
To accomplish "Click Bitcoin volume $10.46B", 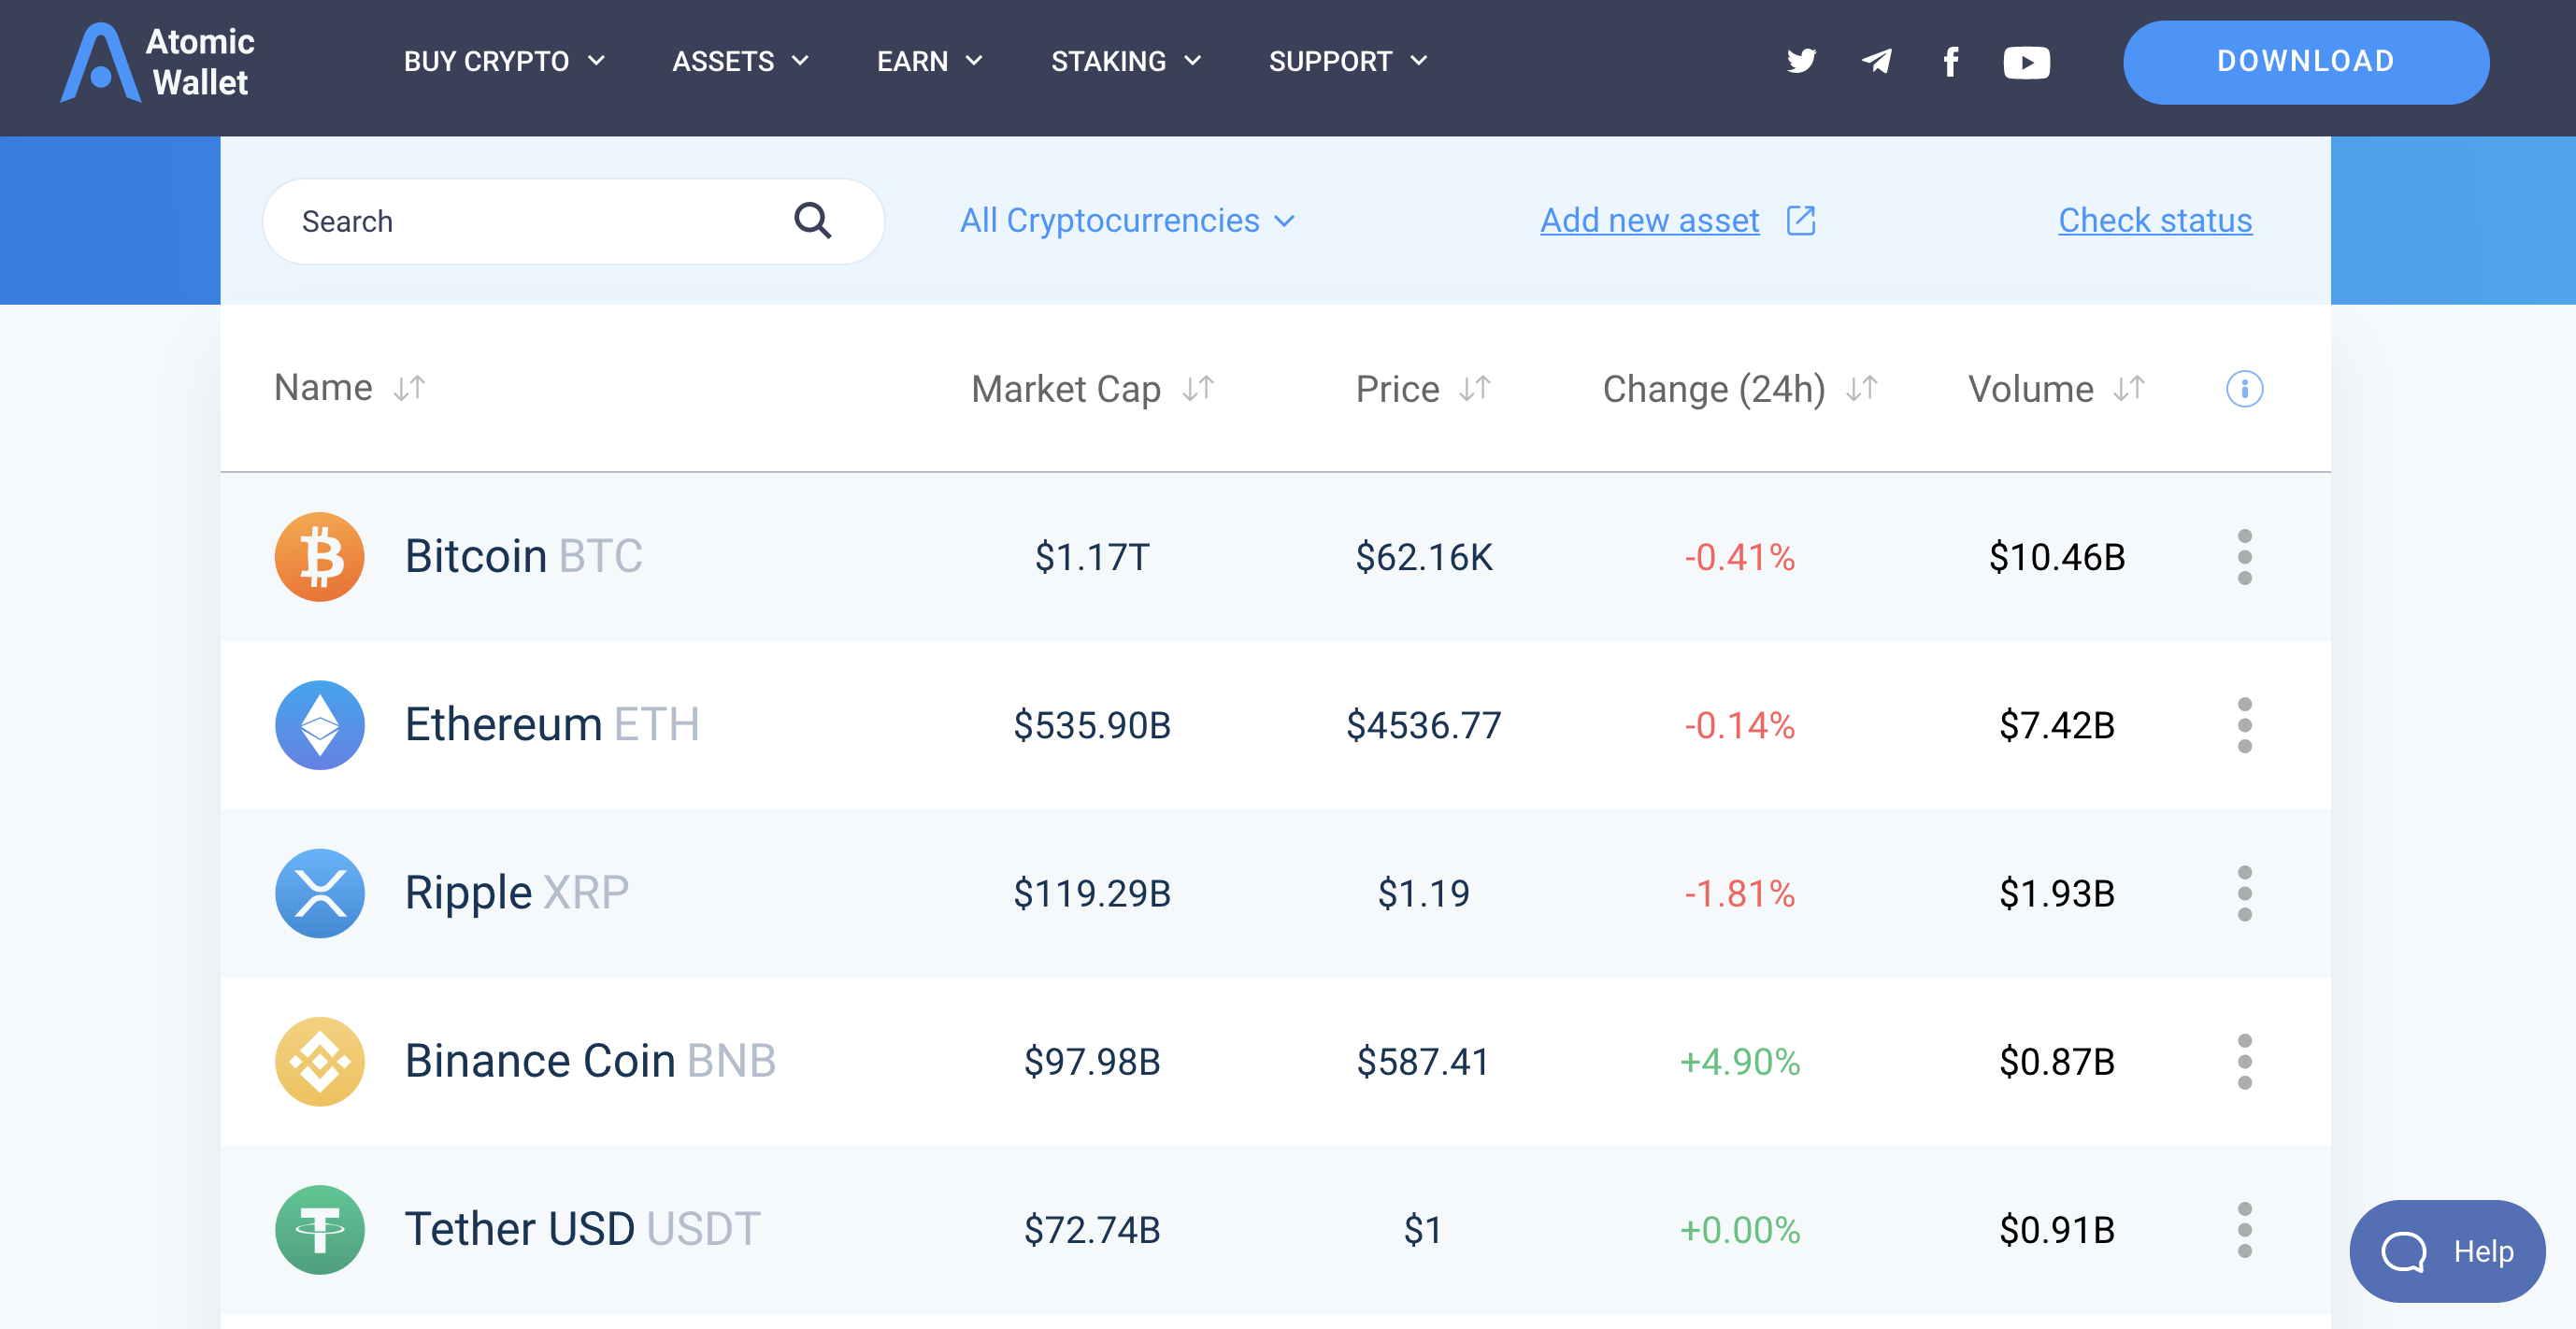I will [2056, 556].
